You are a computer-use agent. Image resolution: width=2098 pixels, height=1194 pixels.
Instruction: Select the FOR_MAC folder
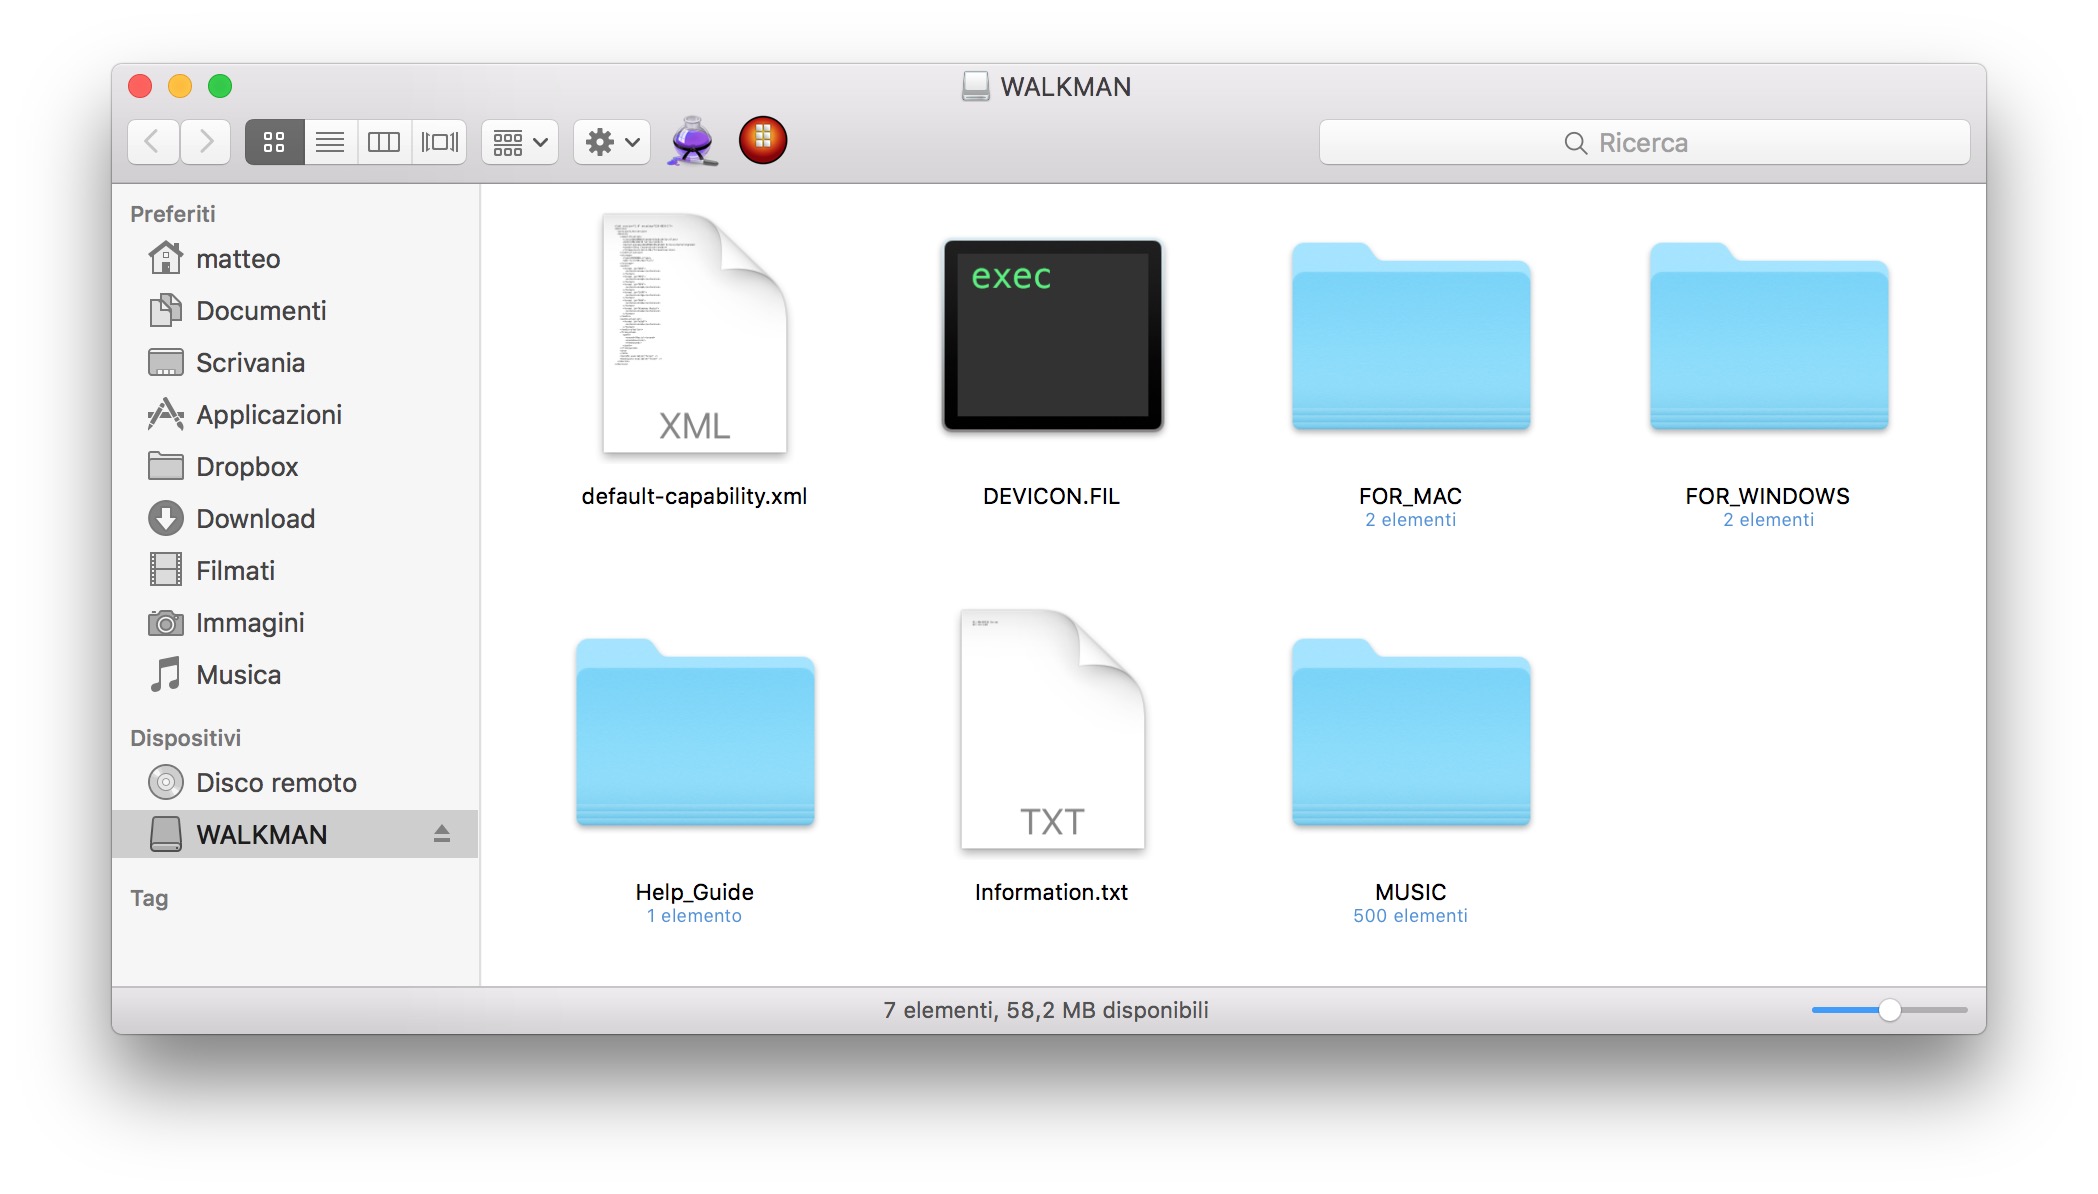pos(1410,338)
